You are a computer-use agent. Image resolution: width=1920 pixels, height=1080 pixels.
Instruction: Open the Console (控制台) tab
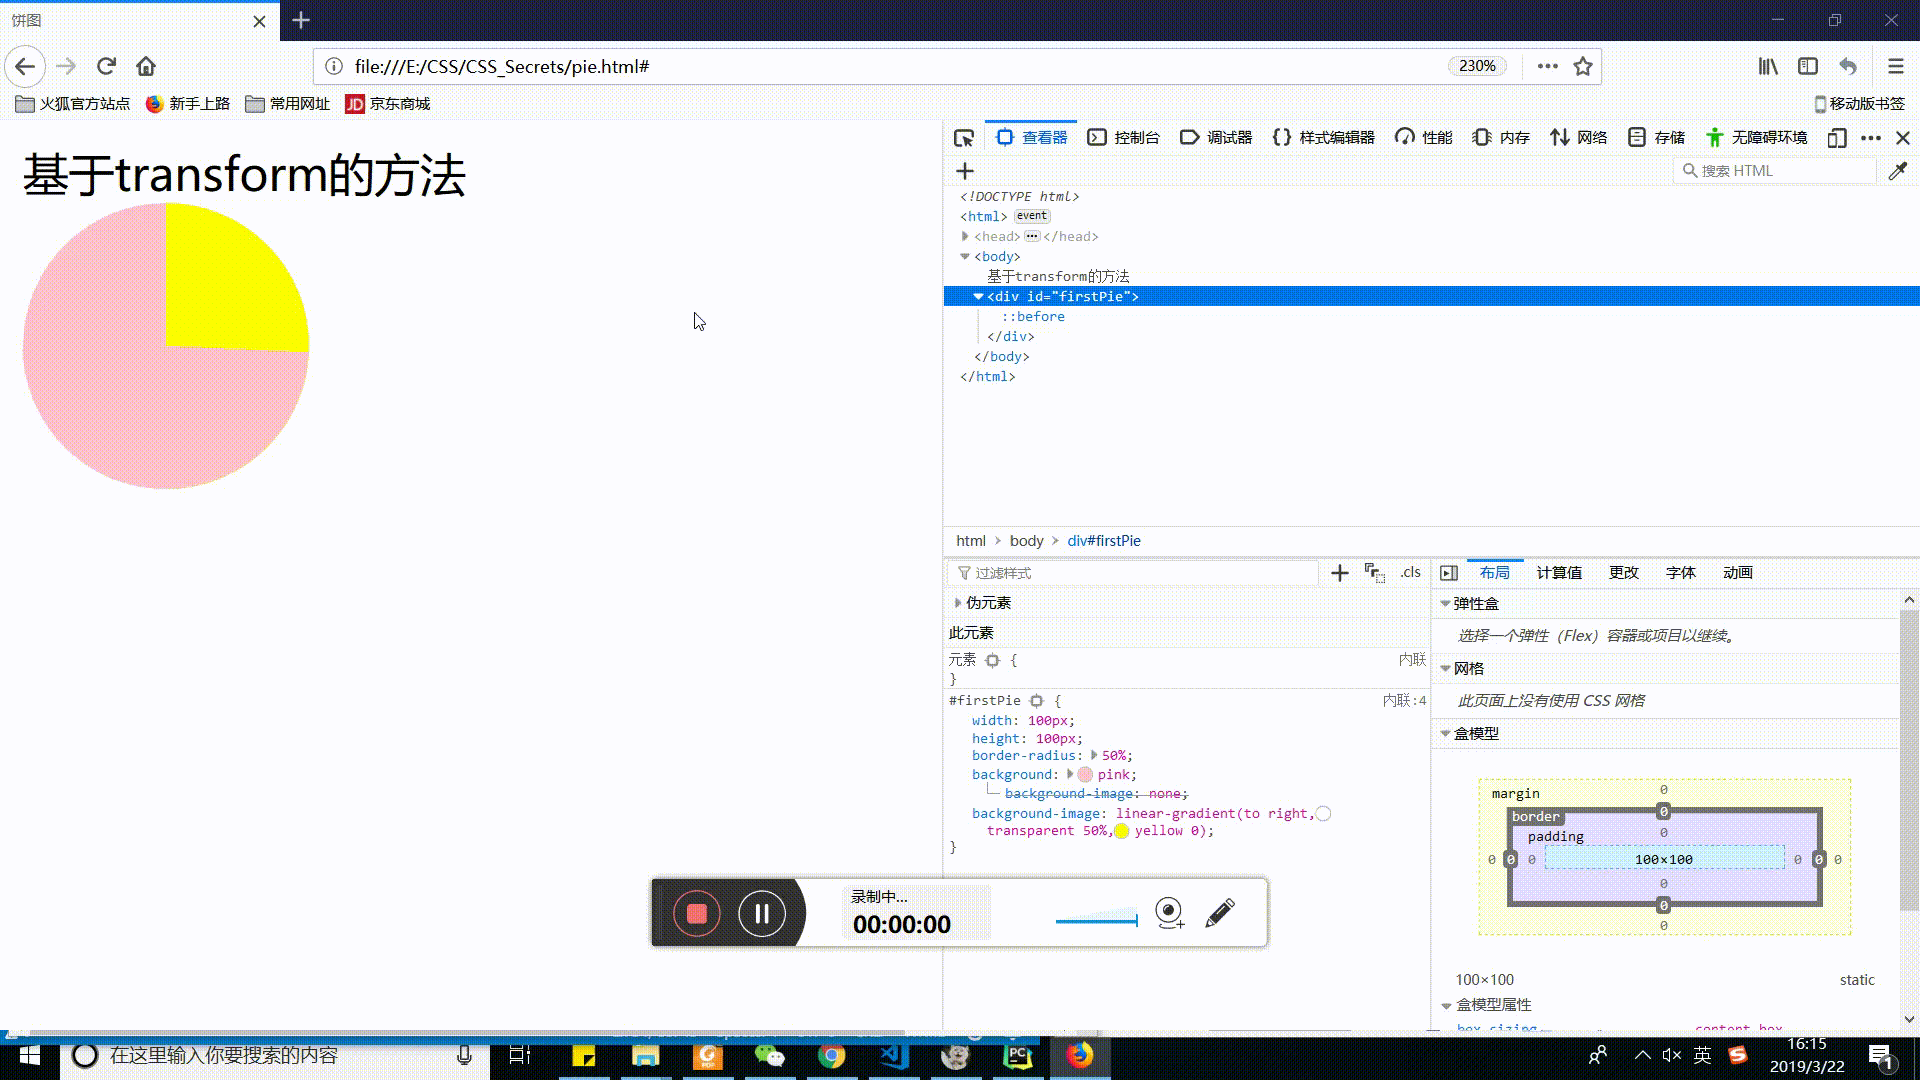(x=1124, y=138)
